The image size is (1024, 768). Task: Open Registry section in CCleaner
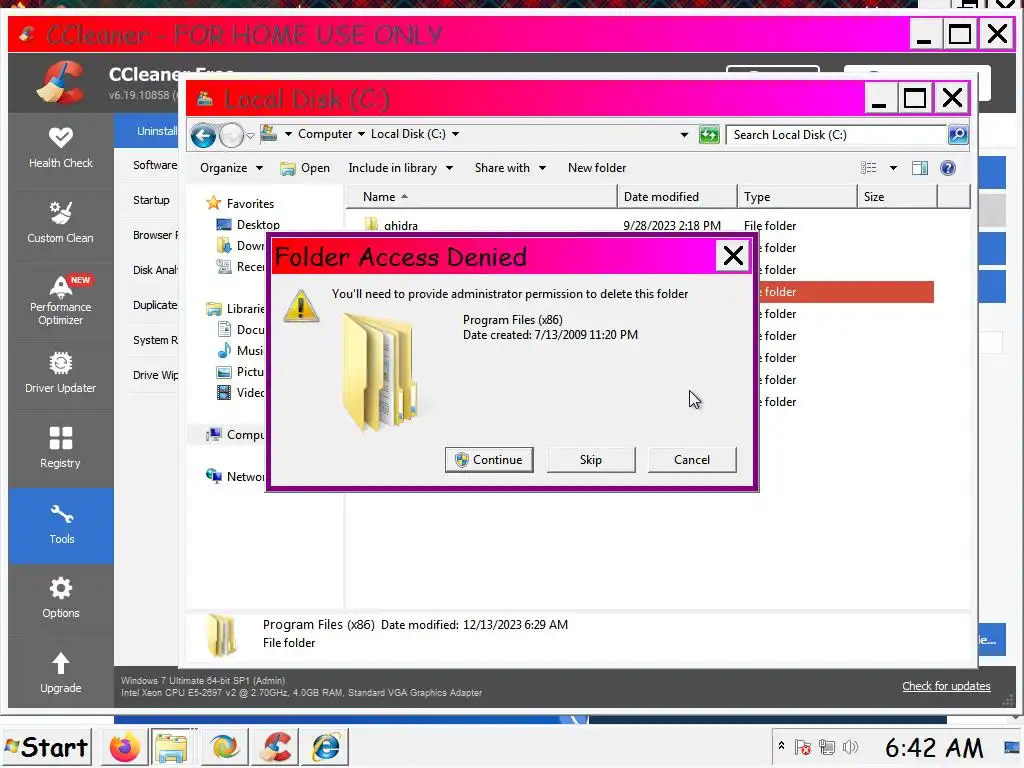(61, 449)
